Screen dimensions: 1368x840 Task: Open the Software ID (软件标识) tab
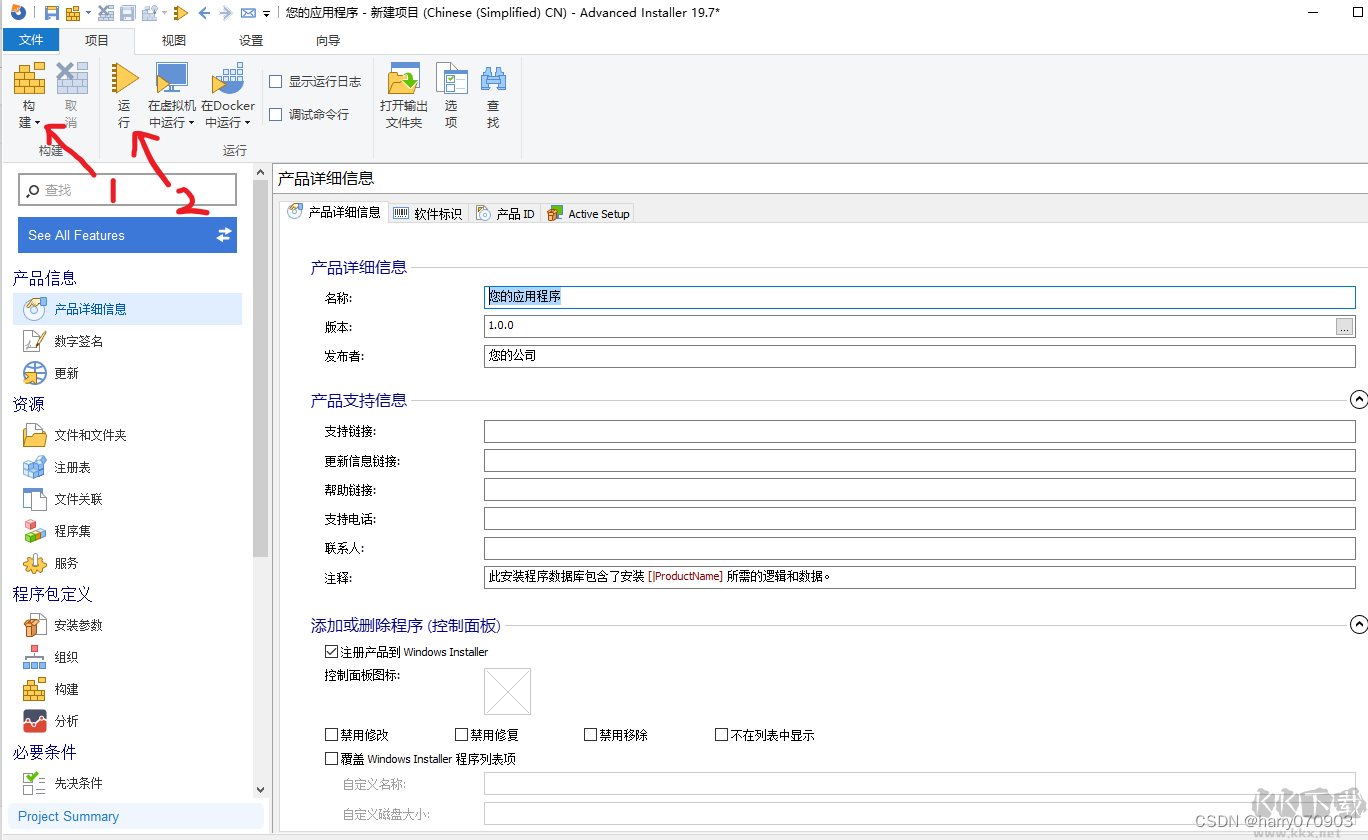(428, 214)
